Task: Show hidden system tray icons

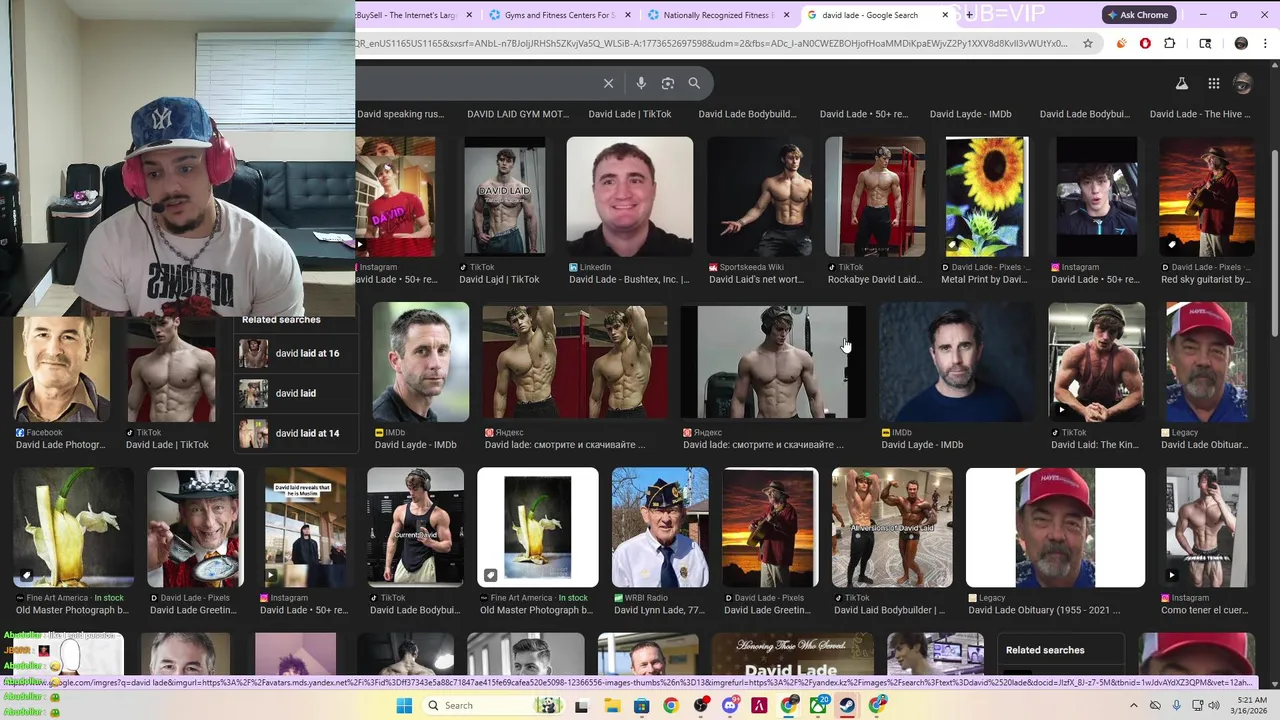Action: click(x=1133, y=706)
